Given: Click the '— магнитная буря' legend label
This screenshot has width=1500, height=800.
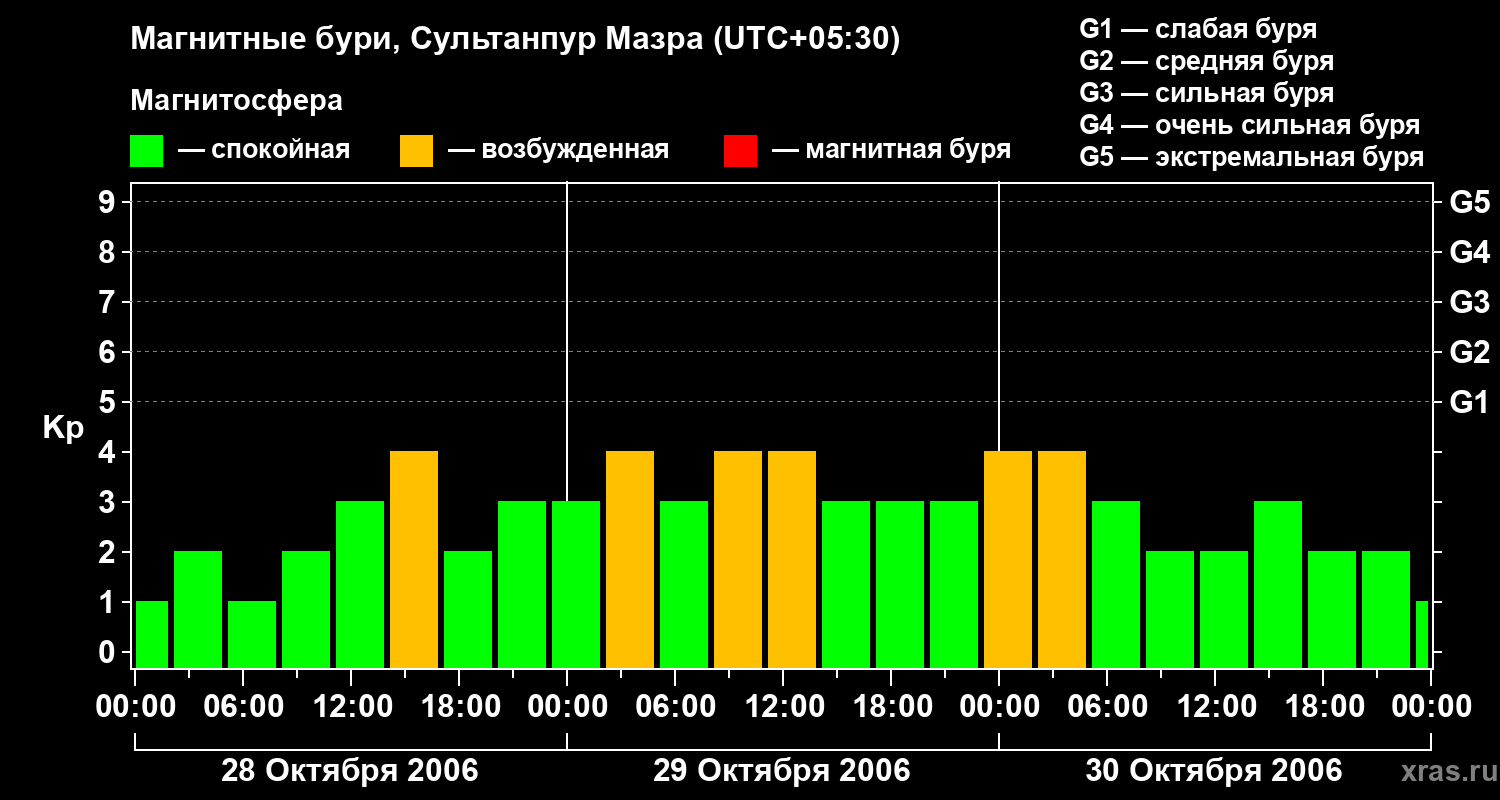Looking at the screenshot, I should 891,150.
